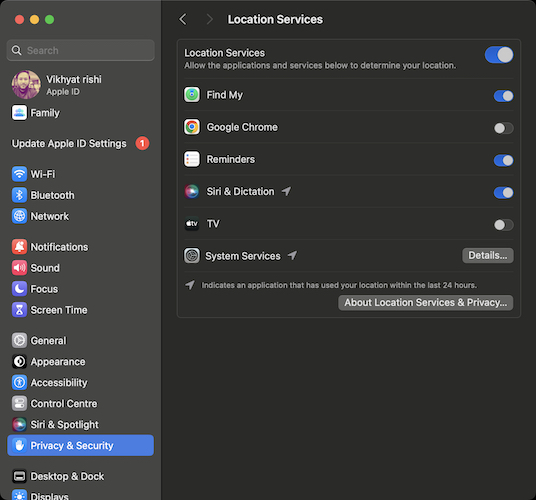Select the Focus label in sidebar
This screenshot has height=500, width=536.
[x=44, y=289]
